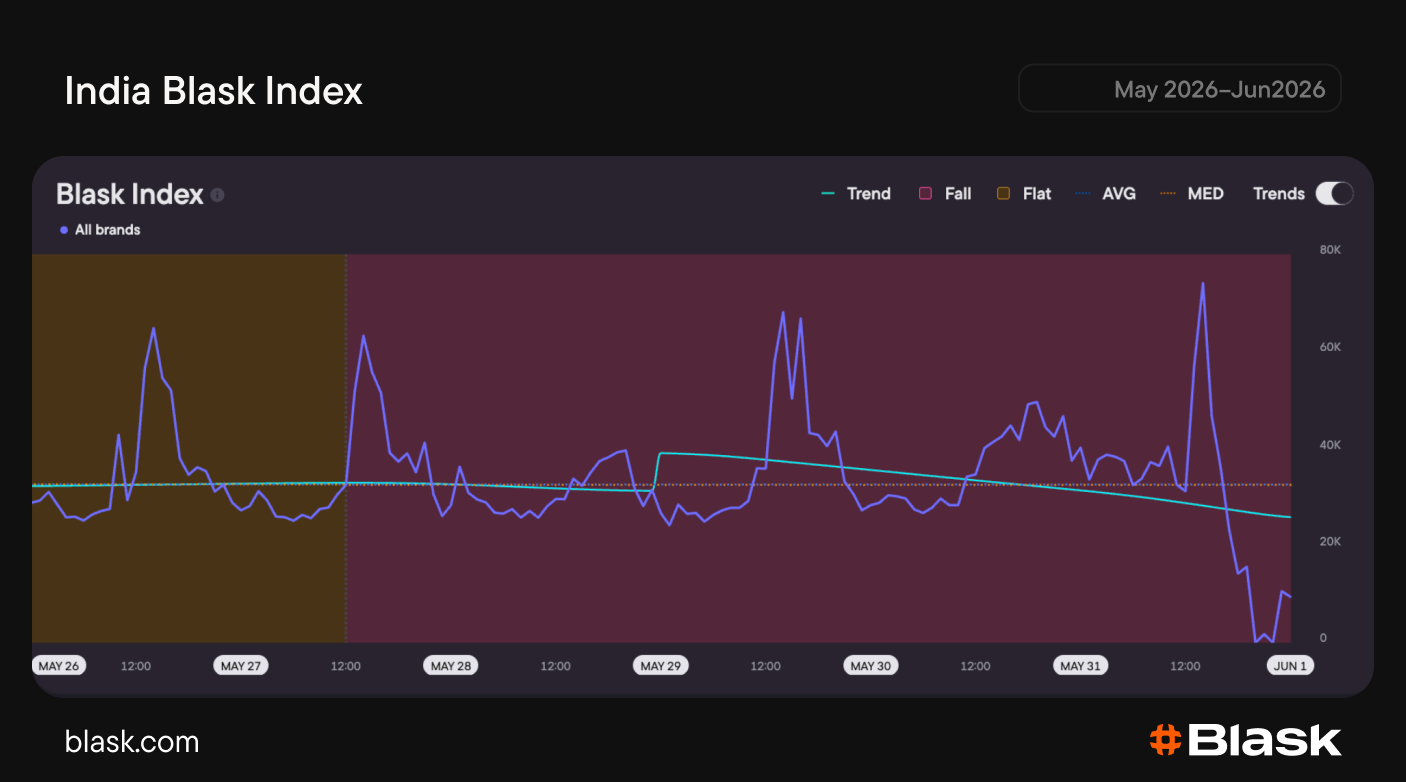The width and height of the screenshot is (1406, 782).
Task: Select the MAY 31 date marker
Action: point(1081,666)
